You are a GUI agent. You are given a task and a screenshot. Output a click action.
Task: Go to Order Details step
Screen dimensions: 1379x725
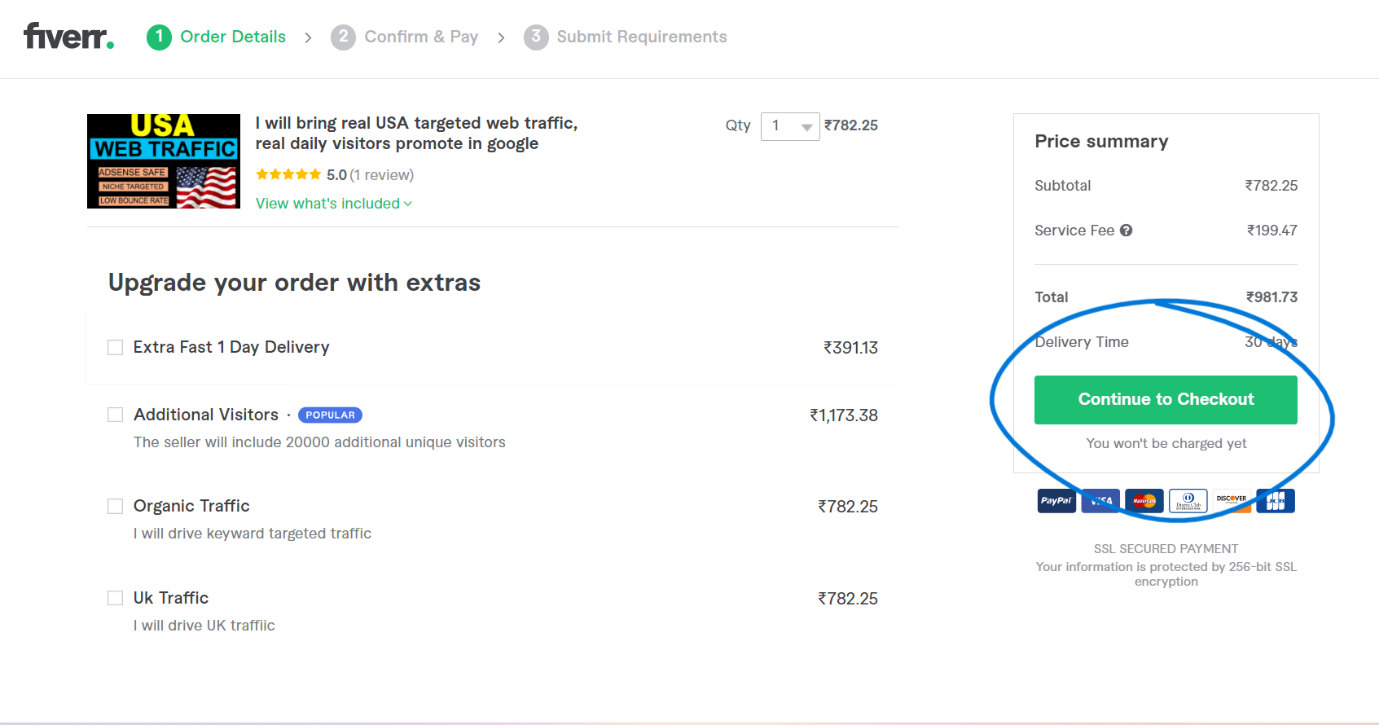[x=216, y=37]
